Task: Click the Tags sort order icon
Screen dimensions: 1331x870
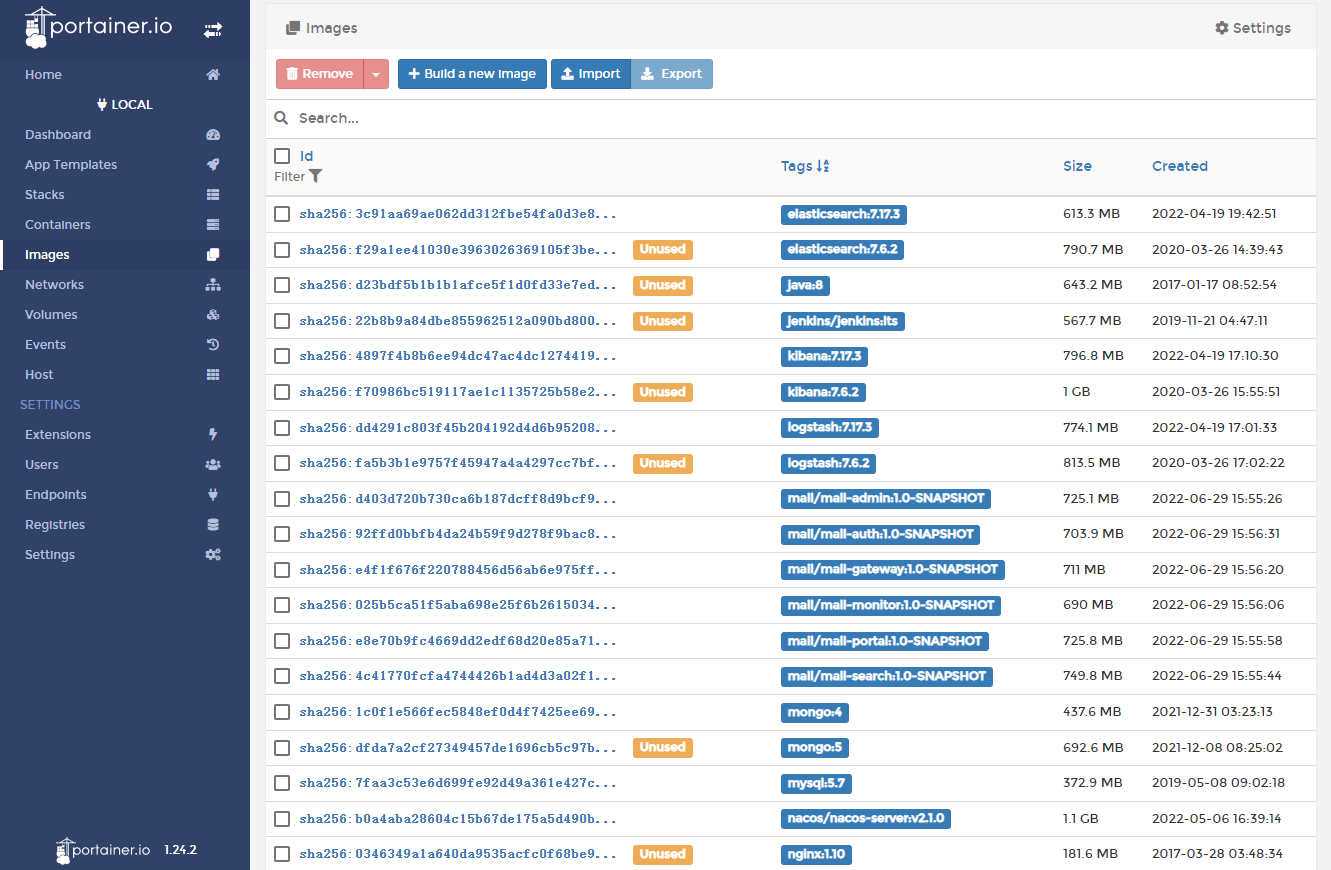Action: click(x=823, y=166)
